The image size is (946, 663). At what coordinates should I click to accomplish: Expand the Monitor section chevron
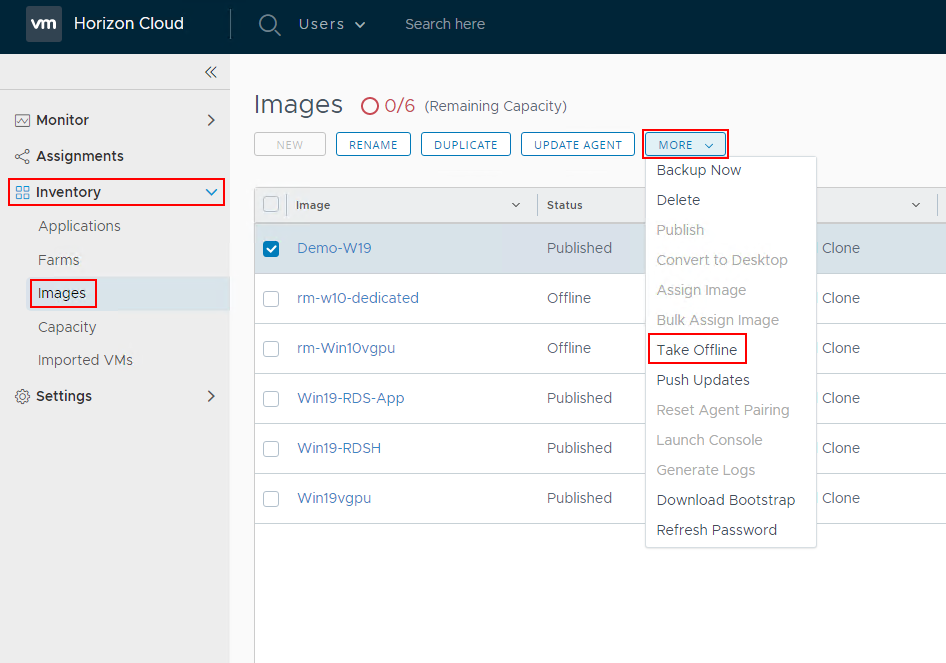(210, 120)
